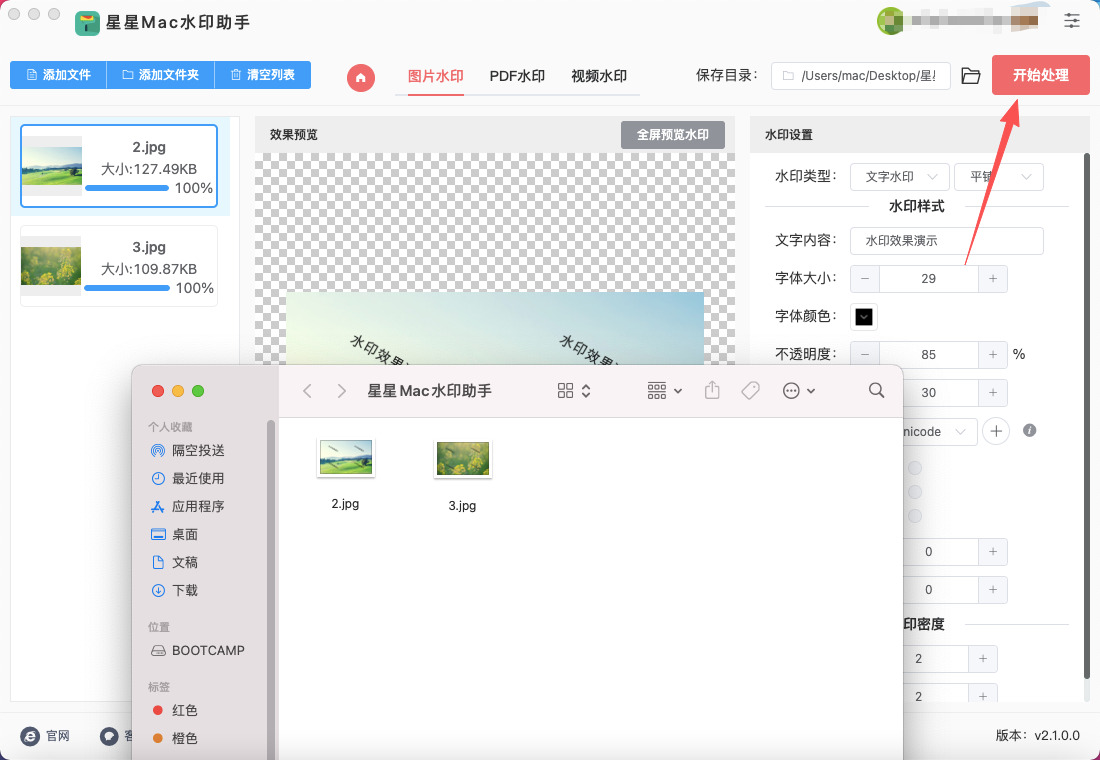Click the 全屏预览水印 button
The image size is (1100, 760).
tap(672, 135)
